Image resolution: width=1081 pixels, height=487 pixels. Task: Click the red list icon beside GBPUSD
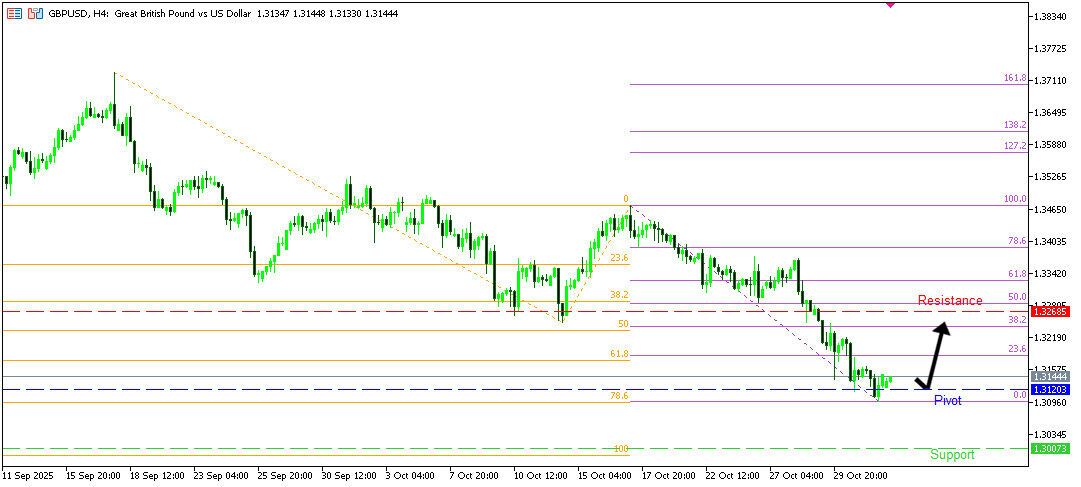point(14,14)
